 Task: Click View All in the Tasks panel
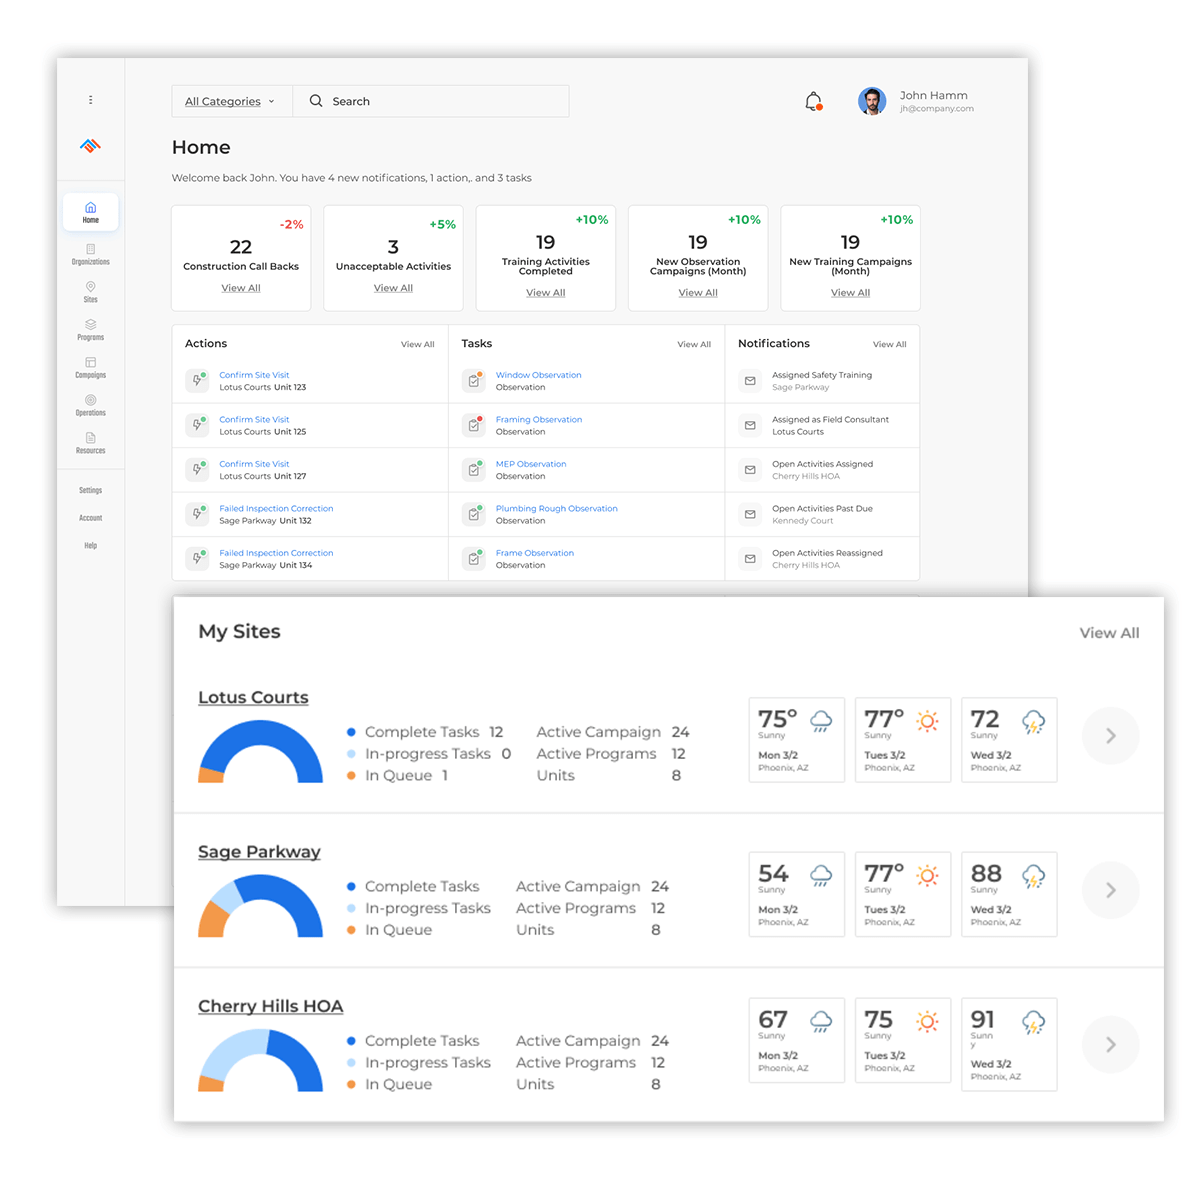[694, 344]
